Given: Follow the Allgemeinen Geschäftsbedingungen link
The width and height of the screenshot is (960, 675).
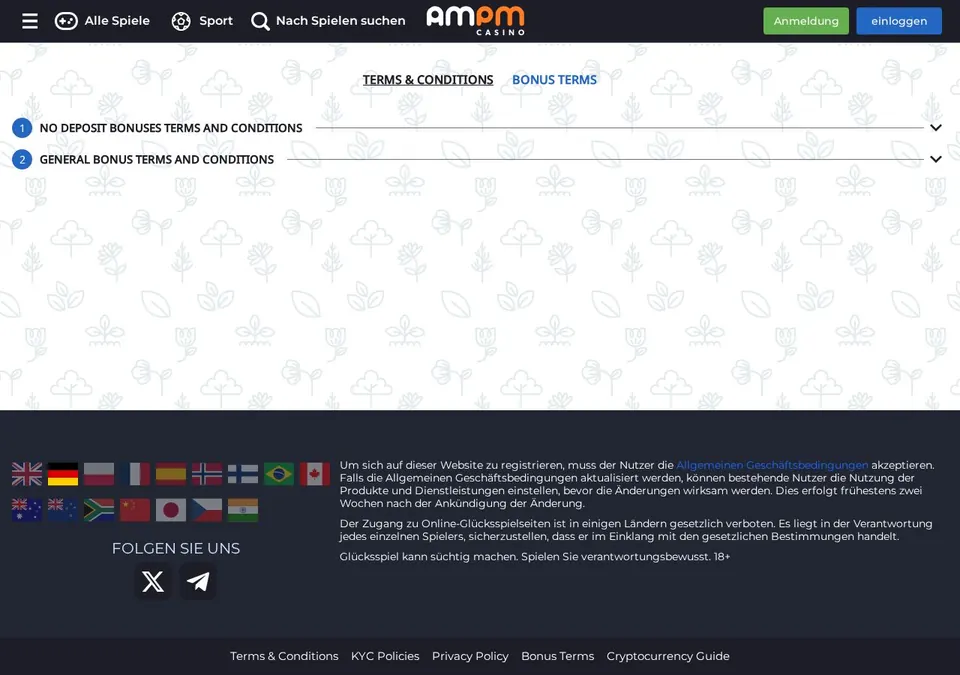Looking at the screenshot, I should (772, 465).
